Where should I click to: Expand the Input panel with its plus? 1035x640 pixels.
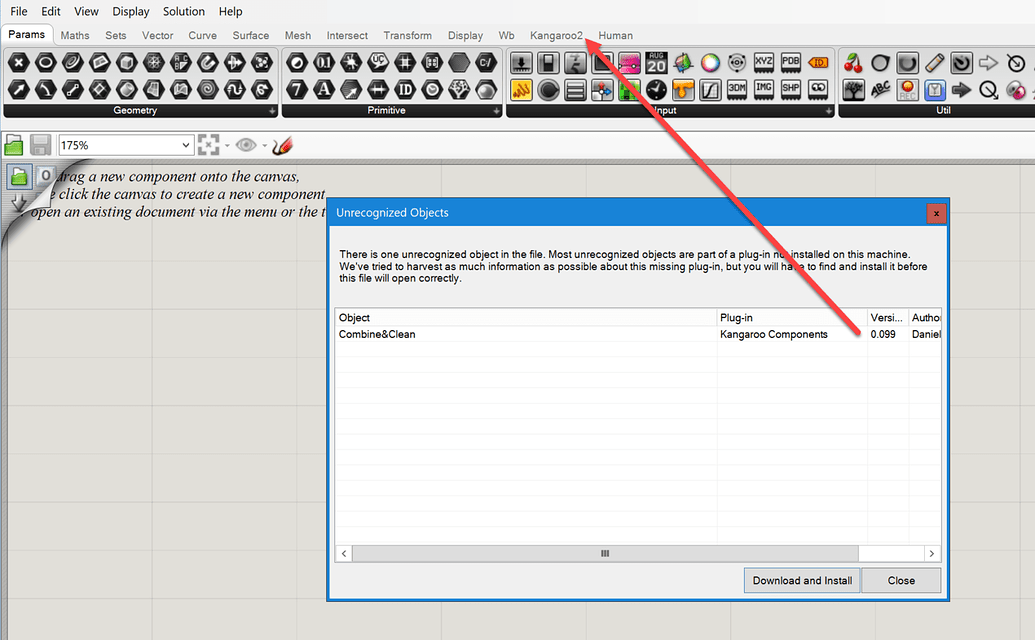pyautogui.click(x=828, y=112)
